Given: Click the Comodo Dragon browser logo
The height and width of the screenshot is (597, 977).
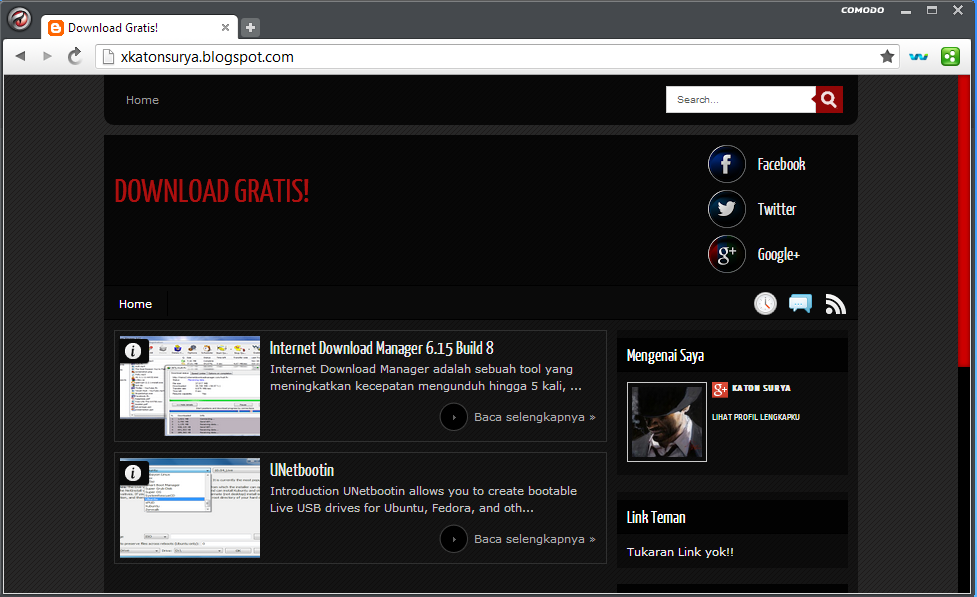Looking at the screenshot, I should (x=19, y=19).
